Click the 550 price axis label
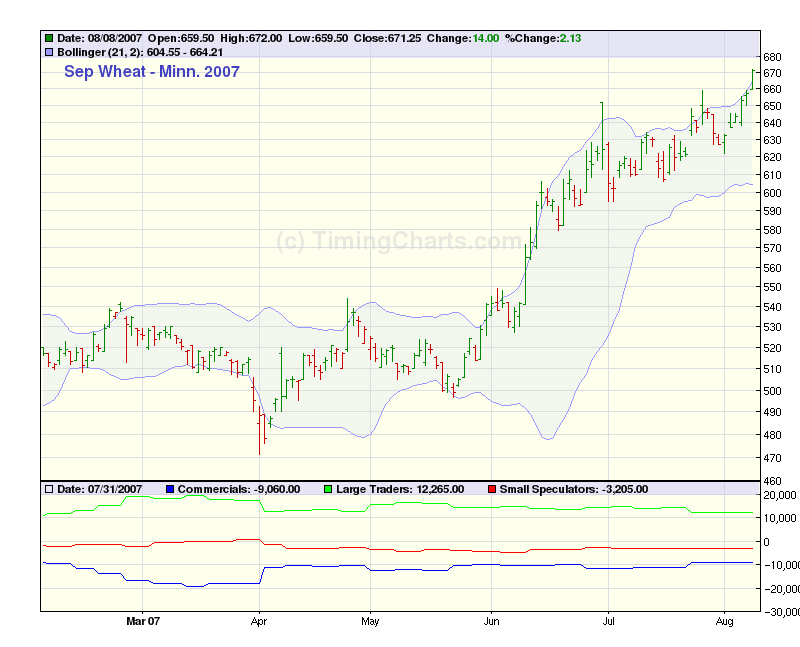Screen dimensions: 800x647 [x=772, y=287]
